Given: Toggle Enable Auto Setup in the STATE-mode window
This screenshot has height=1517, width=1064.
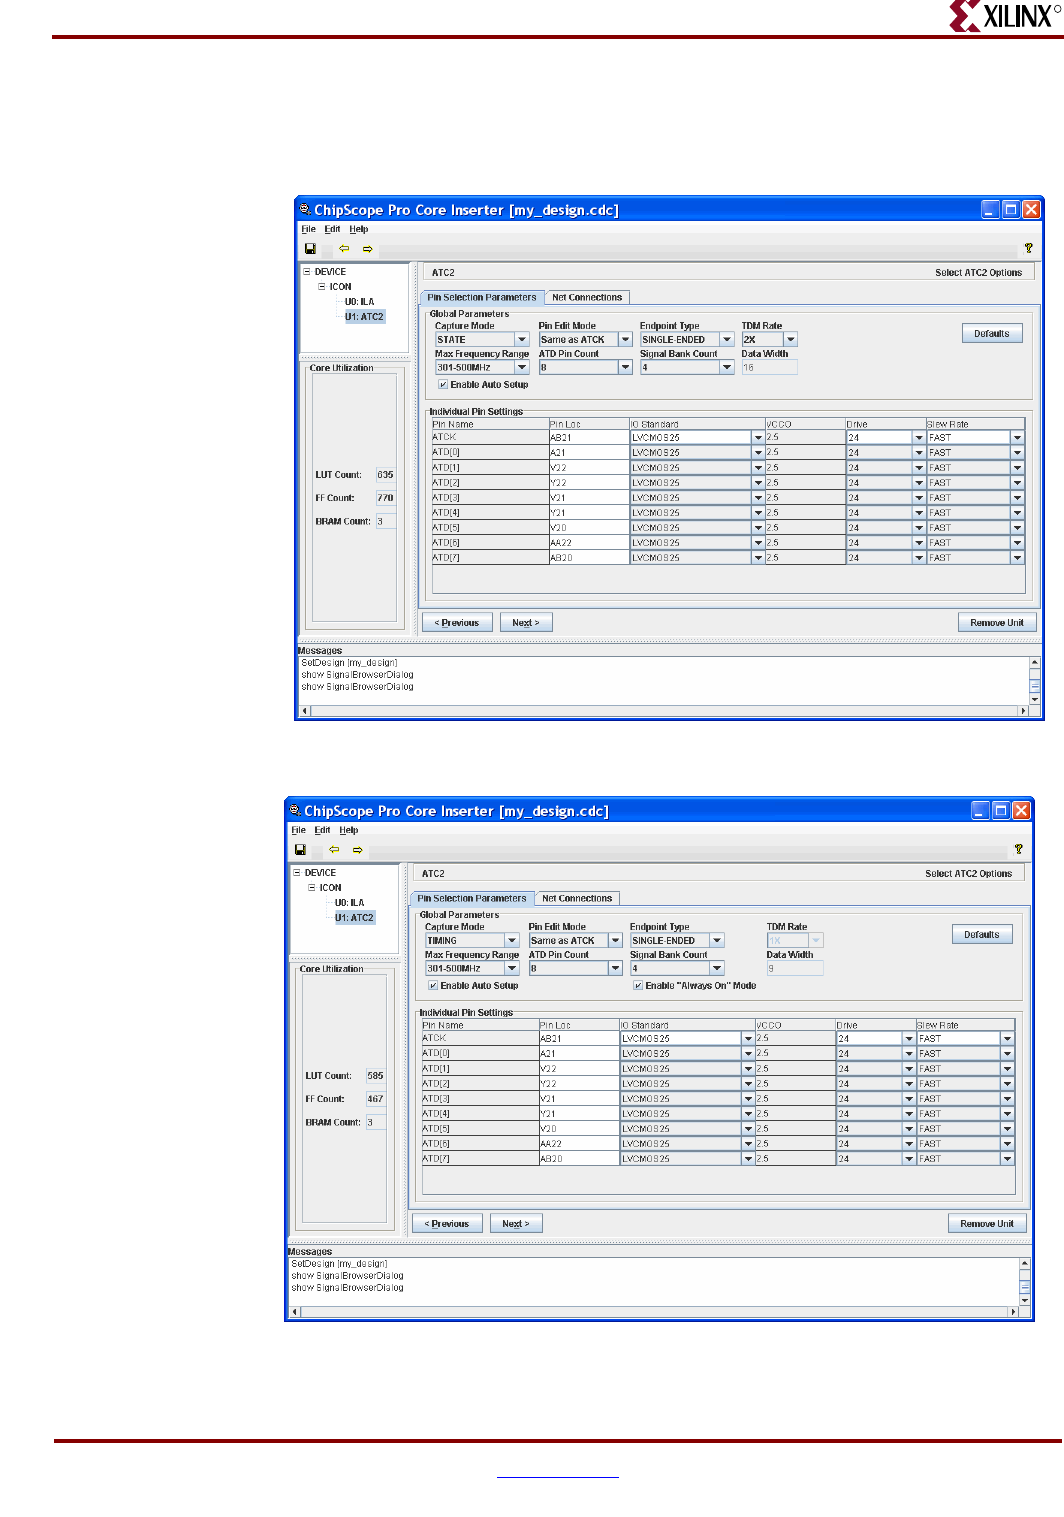Looking at the screenshot, I should (x=443, y=385).
